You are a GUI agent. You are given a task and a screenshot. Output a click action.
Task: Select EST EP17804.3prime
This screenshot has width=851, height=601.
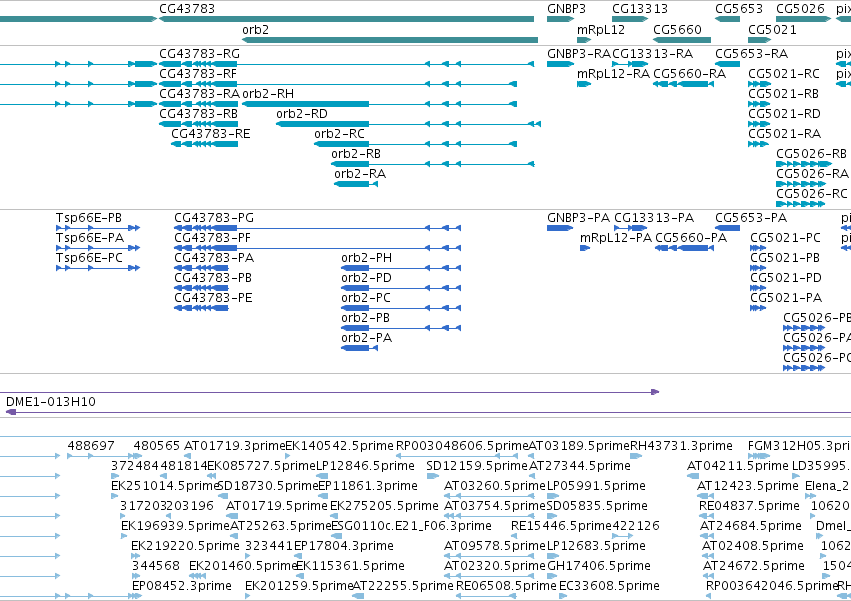tap(344, 546)
